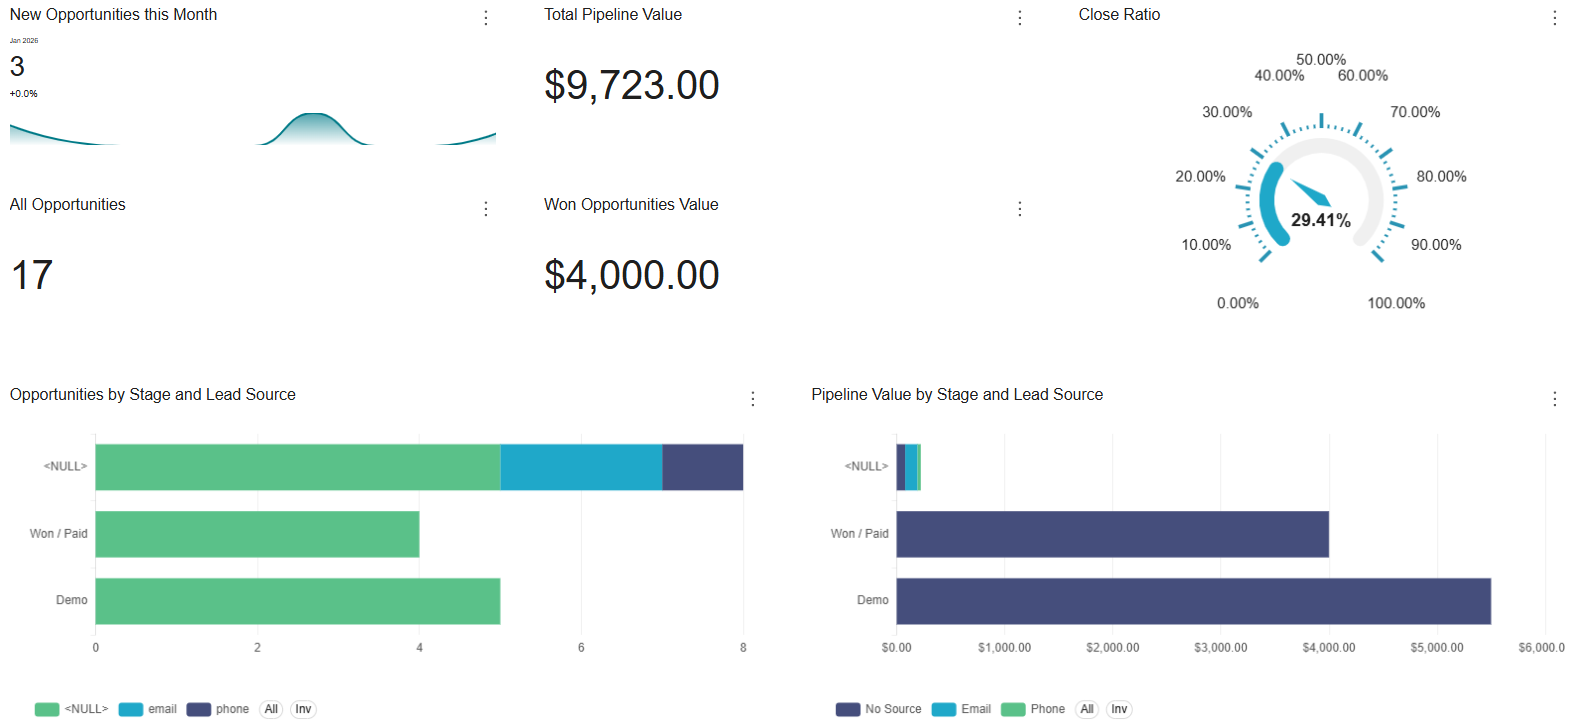This screenshot has height=726, width=1581.
Task: Toggle the email series in Opportunities legend
Action: pos(148,708)
